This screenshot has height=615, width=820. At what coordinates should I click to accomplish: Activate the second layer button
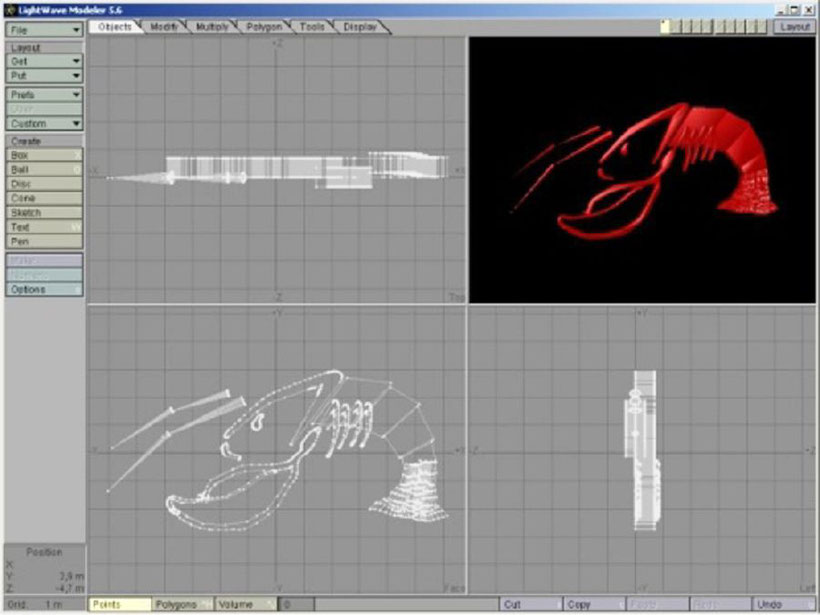point(676,27)
